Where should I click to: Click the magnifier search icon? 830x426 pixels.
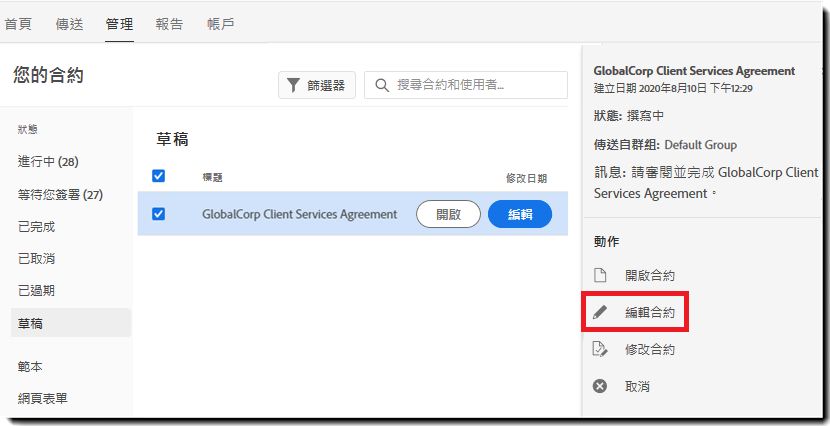click(382, 85)
